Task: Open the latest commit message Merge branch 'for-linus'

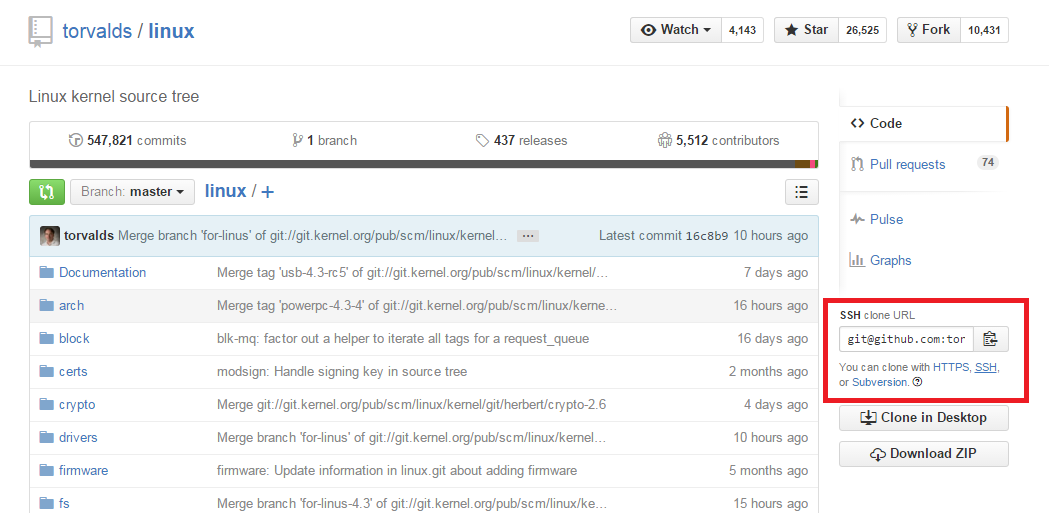Action: [x=312, y=235]
